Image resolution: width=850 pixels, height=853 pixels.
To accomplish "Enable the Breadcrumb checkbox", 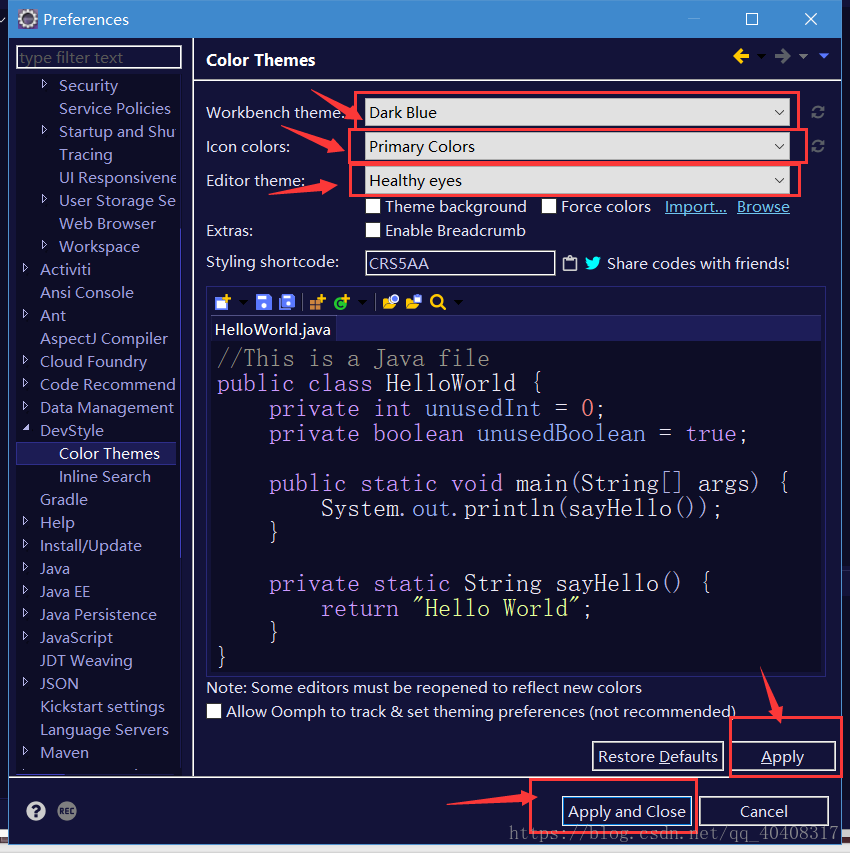I will click(x=373, y=231).
